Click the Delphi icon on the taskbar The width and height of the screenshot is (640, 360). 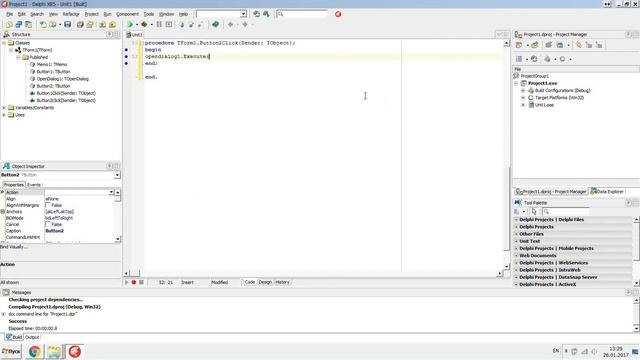pos(74,351)
